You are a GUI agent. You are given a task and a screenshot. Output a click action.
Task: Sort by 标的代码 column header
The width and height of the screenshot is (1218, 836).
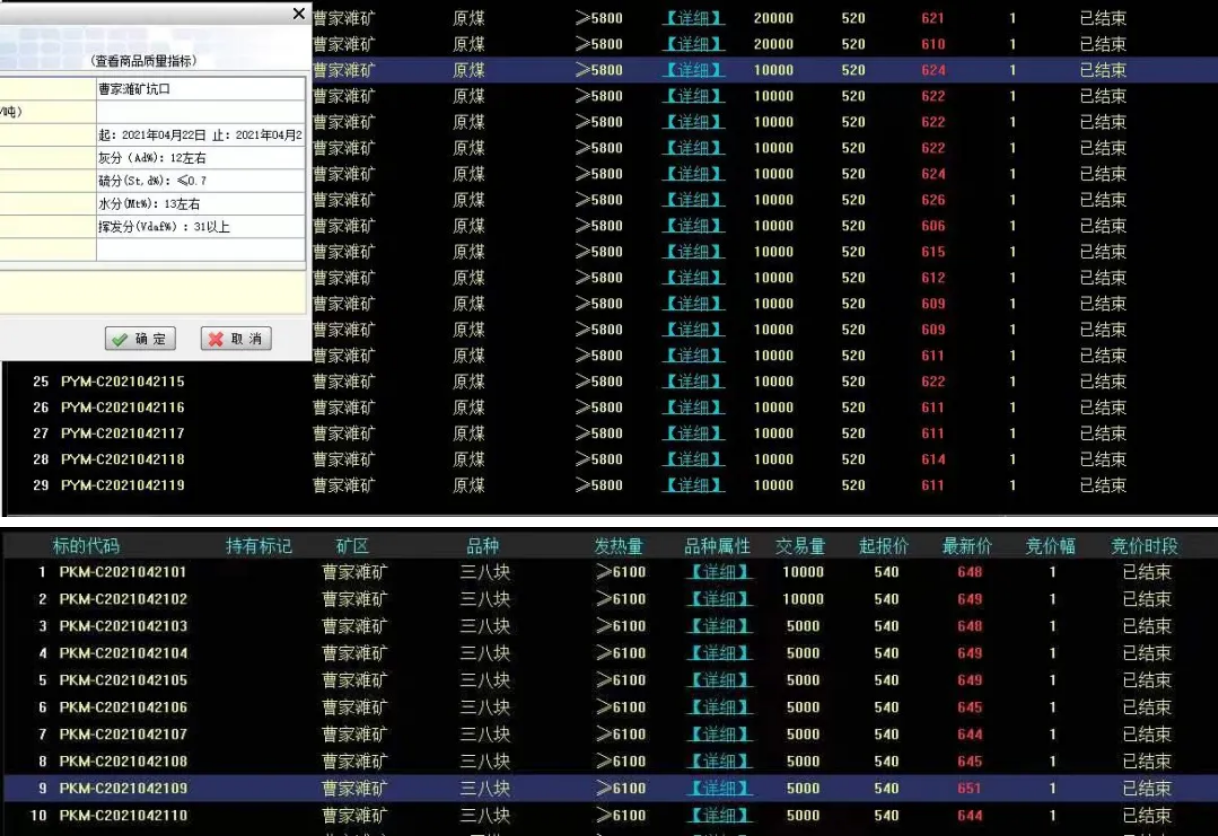(86, 547)
